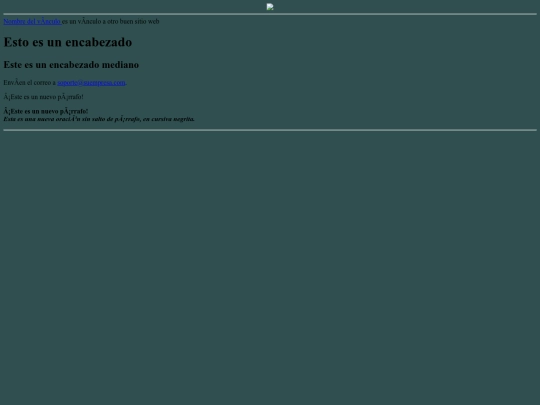Click the 'Envíen el correo a' text
Viewport: 540px width, 405px height.
point(30,83)
